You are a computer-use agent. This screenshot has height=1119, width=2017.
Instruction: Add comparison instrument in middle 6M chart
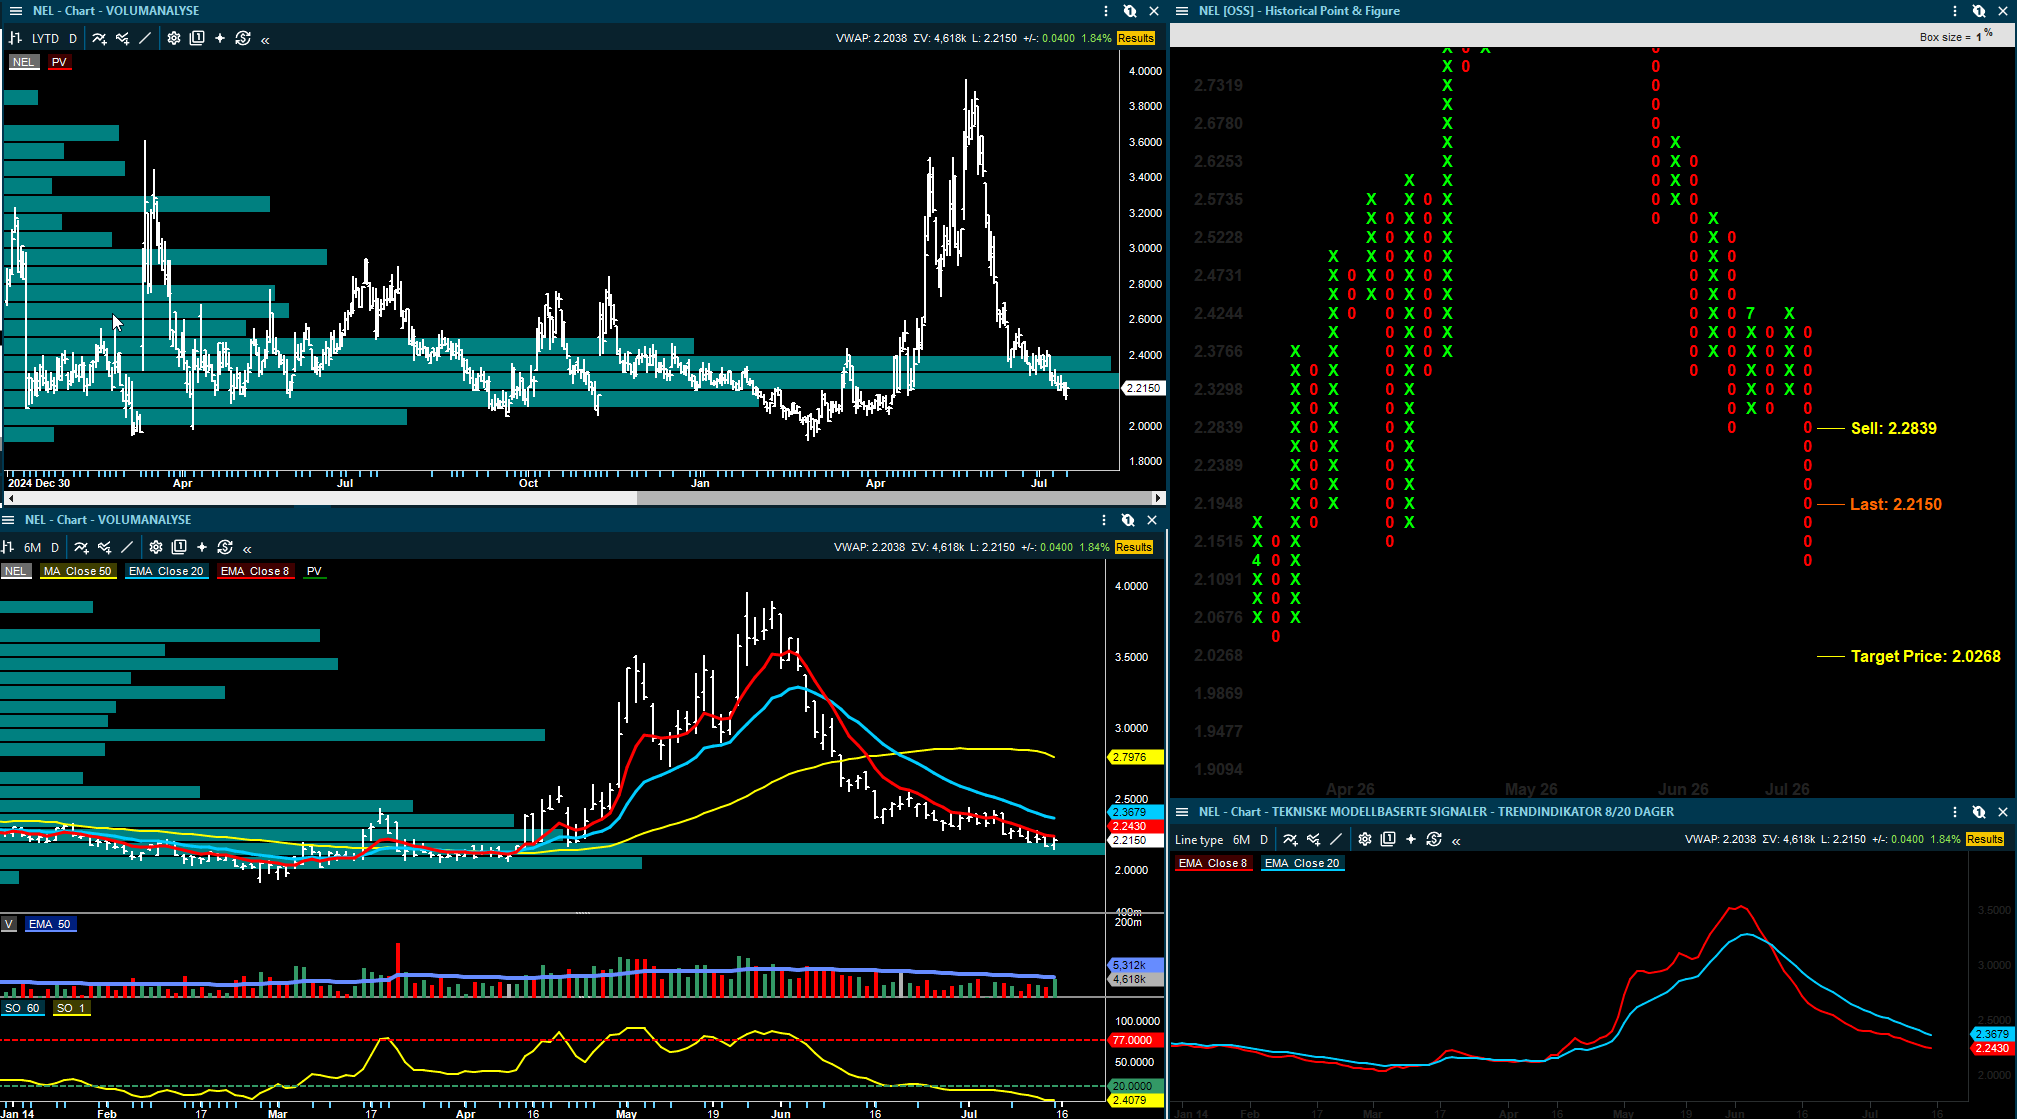pos(104,547)
